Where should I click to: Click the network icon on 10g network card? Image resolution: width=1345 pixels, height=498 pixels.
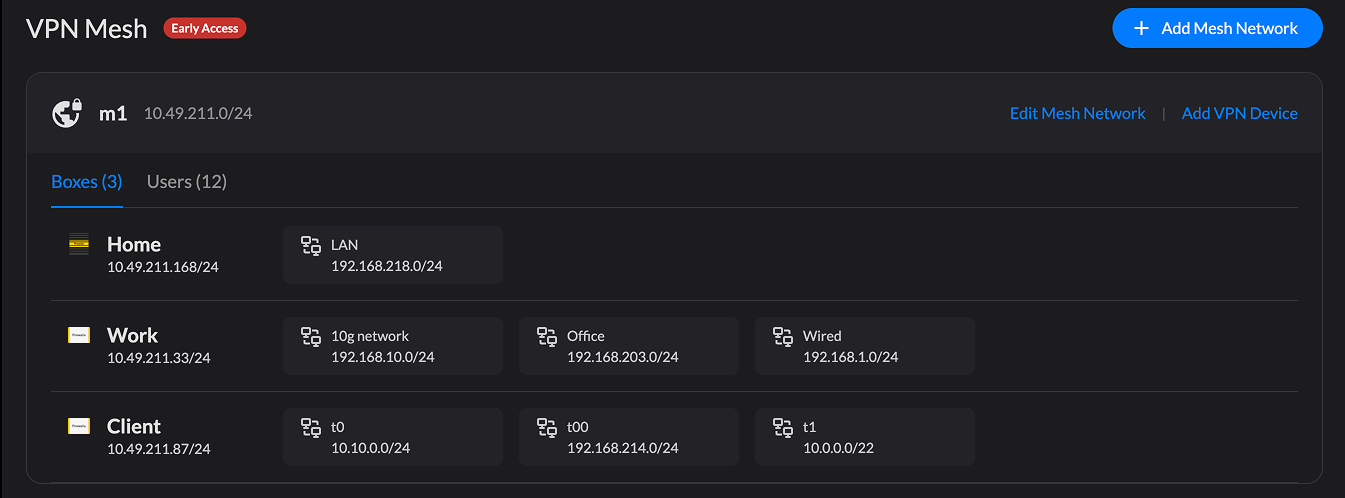tap(311, 336)
